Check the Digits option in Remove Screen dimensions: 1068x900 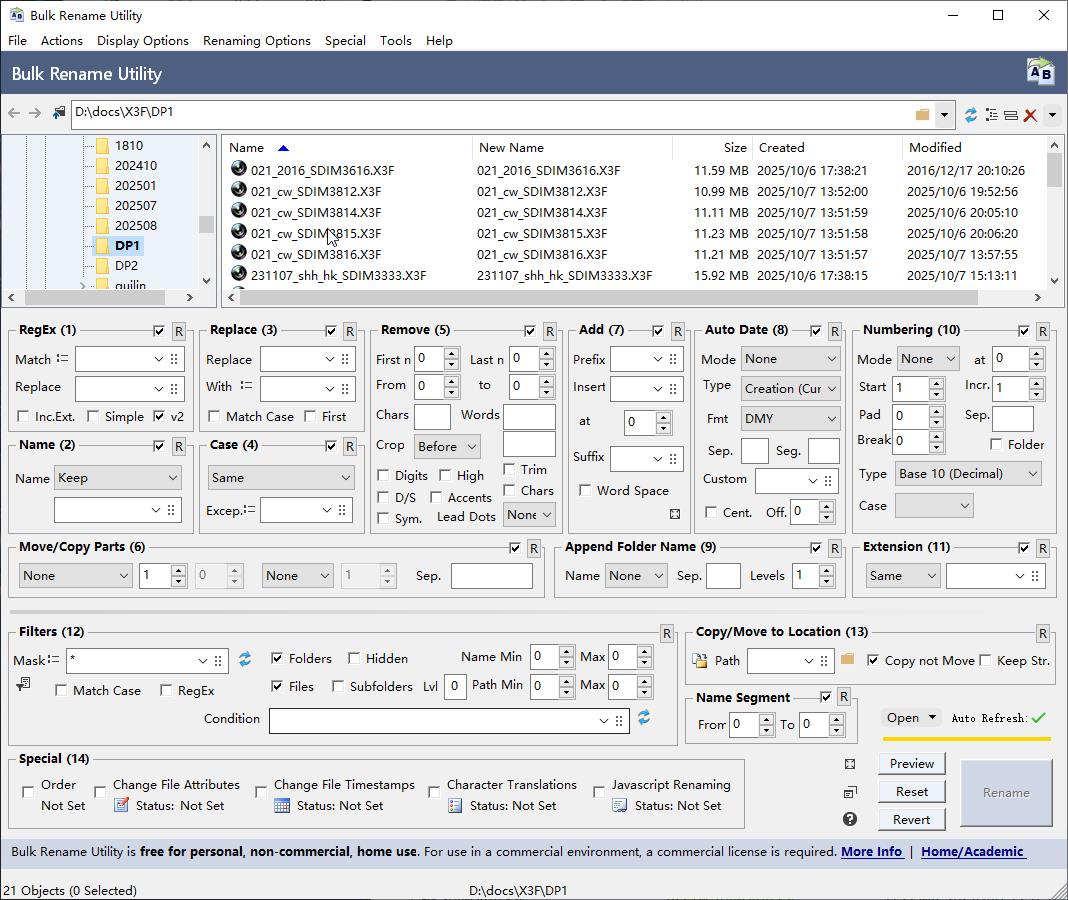click(x=383, y=475)
